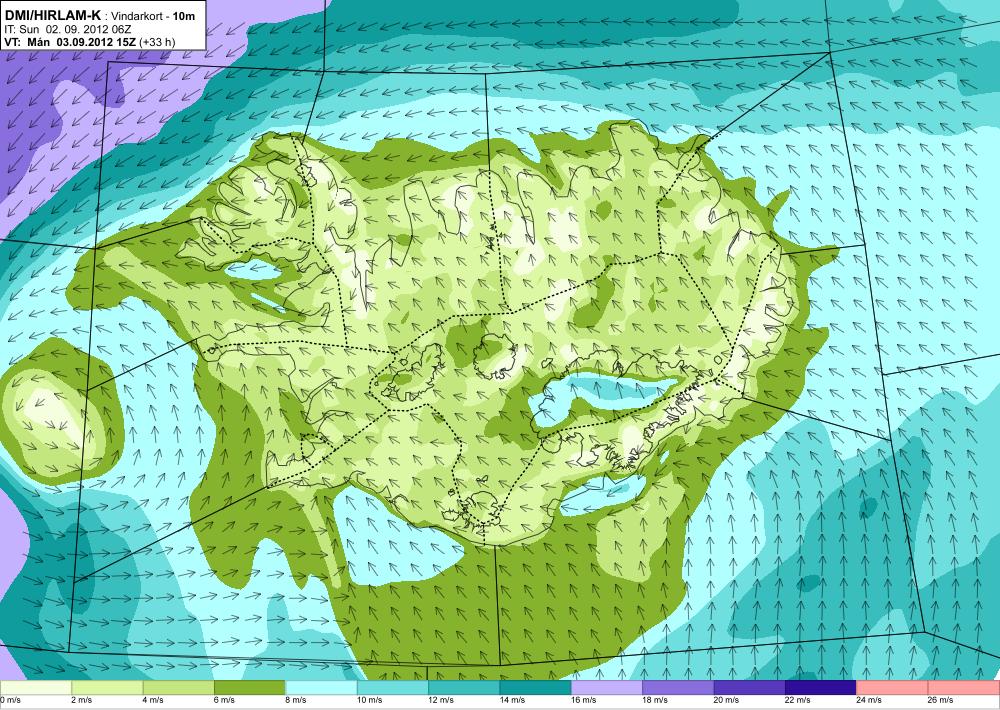Click the 'IT: Sun 02. 09. 2012 06Z' line
Image resolution: width=1000 pixels, height=710 pixels.
tap(68, 29)
